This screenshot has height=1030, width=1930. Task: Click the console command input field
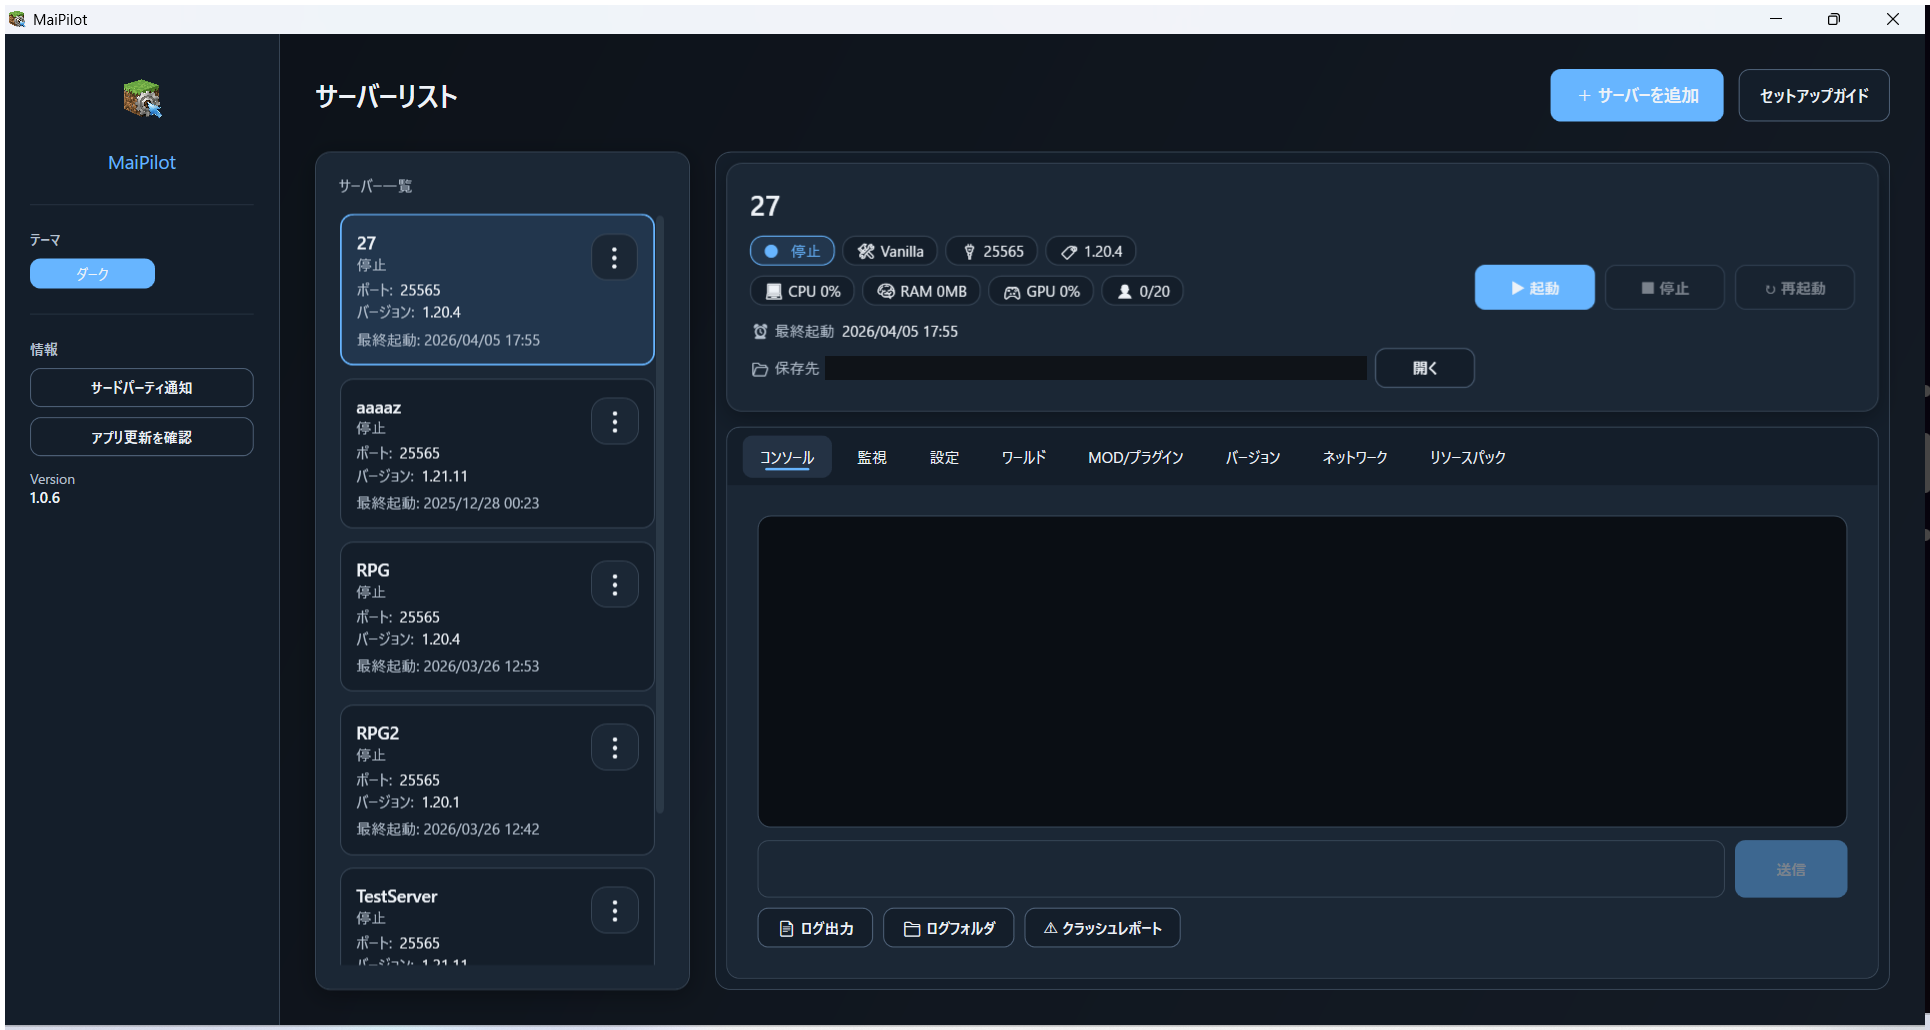click(1240, 869)
